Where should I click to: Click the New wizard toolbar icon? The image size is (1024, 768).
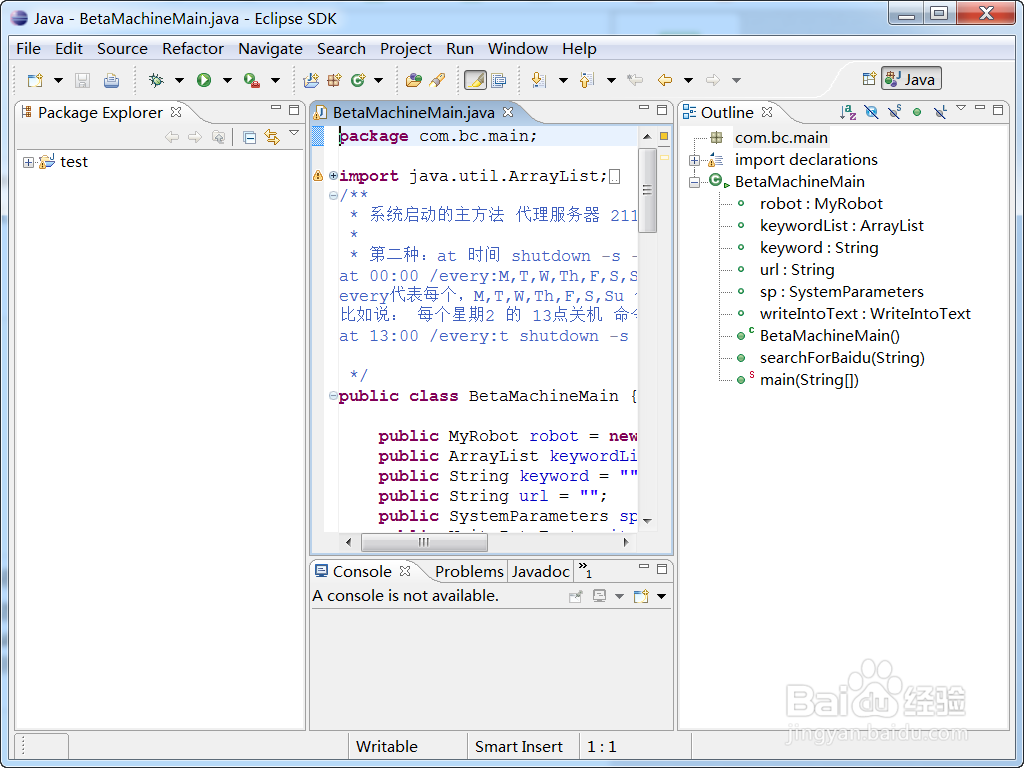35,80
